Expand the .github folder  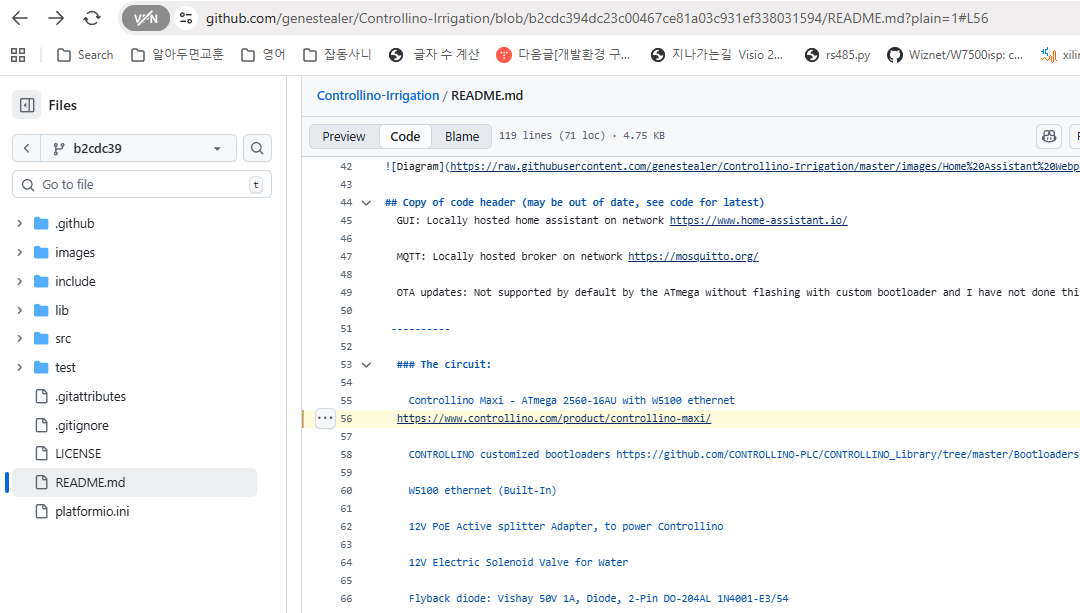pos(19,224)
